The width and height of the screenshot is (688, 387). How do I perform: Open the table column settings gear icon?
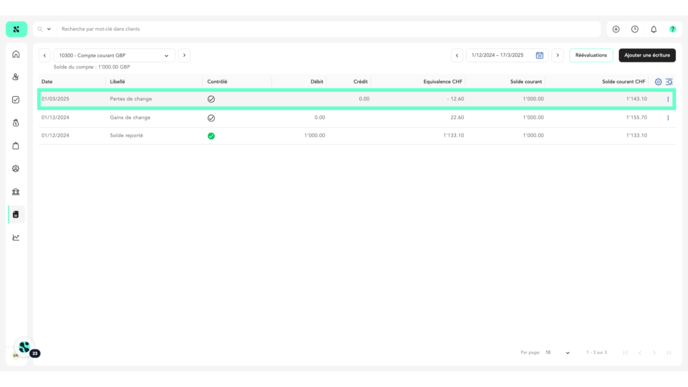(x=658, y=82)
